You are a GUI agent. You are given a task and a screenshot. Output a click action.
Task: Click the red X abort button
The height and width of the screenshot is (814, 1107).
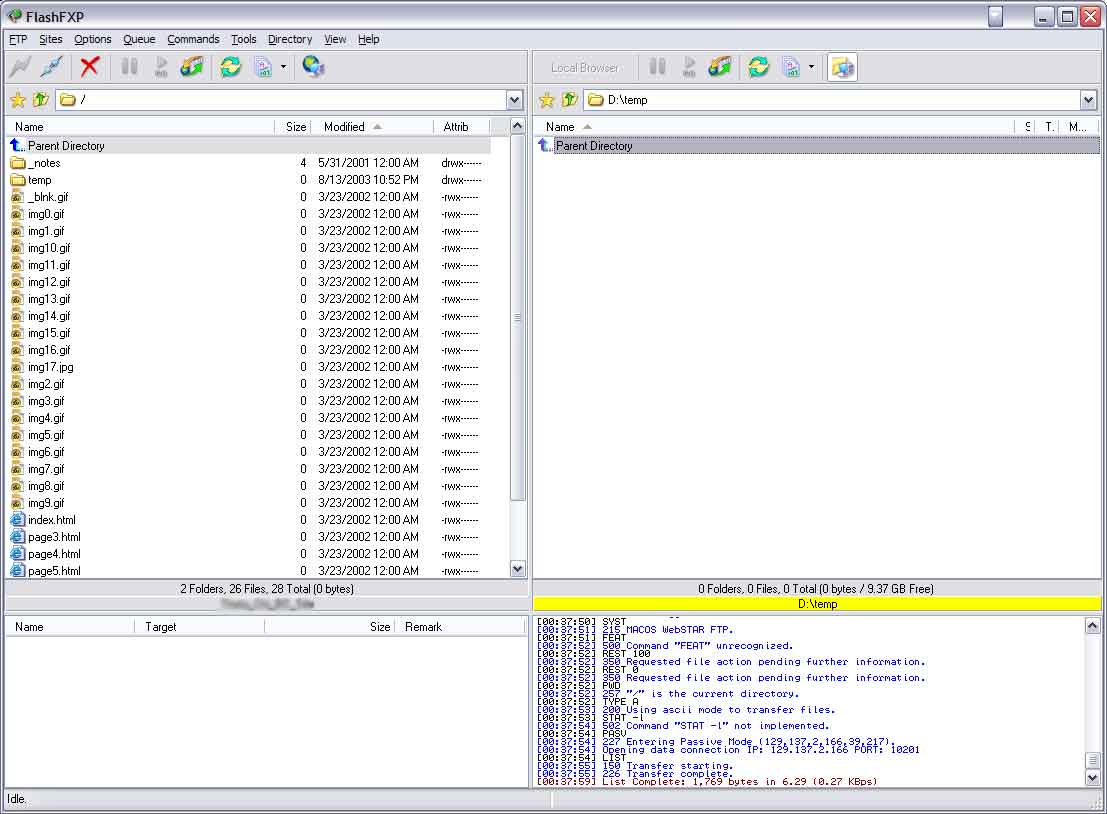[90, 67]
